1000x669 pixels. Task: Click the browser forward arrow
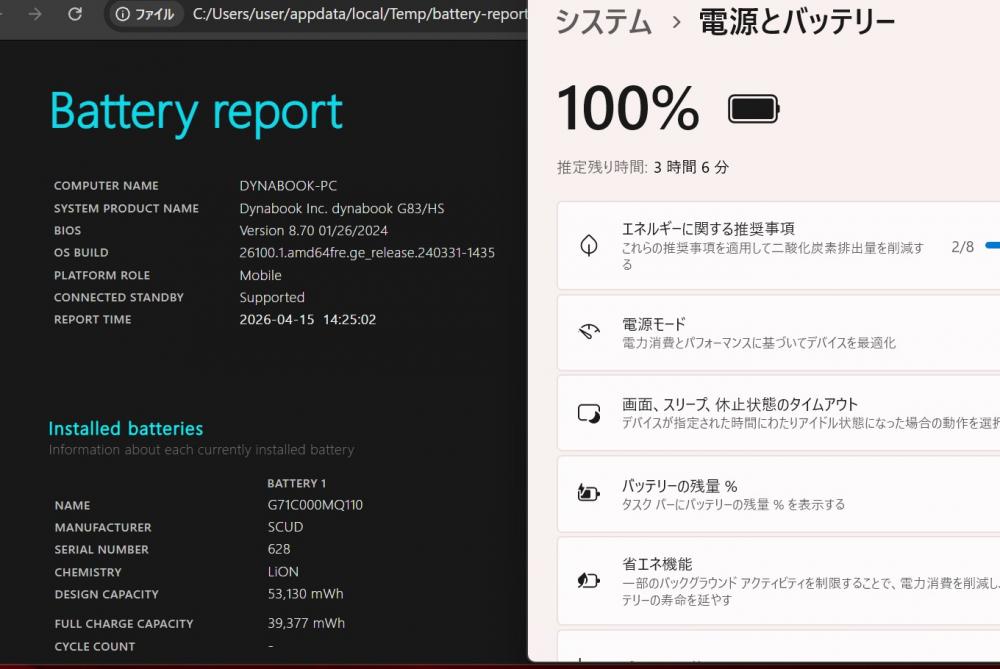point(35,14)
